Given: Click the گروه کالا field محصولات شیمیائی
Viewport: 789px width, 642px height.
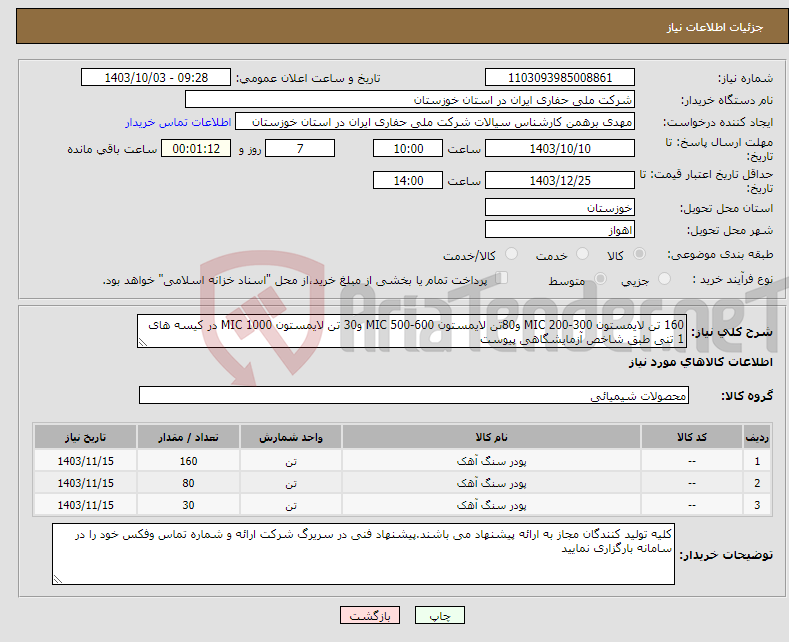Looking at the screenshot, I should tap(414, 395).
